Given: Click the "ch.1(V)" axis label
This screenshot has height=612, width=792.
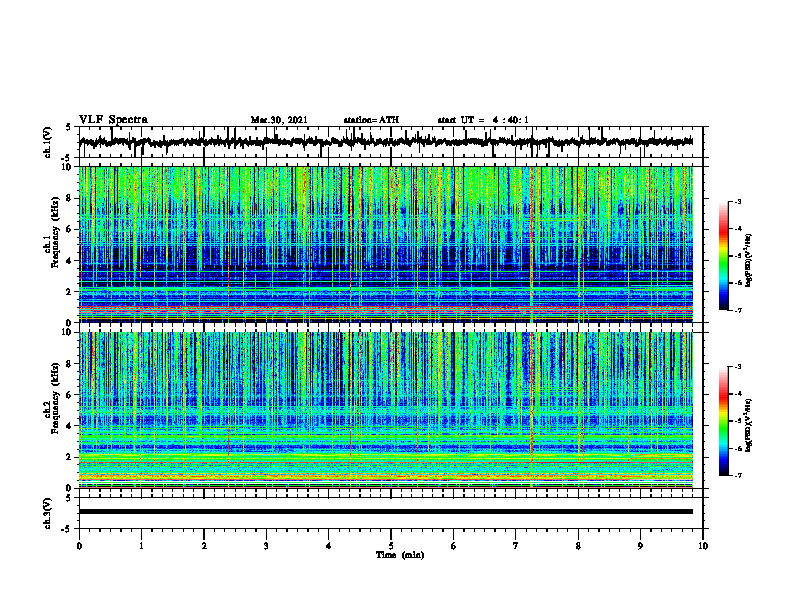Looking at the screenshot, I should pyautogui.click(x=48, y=142).
